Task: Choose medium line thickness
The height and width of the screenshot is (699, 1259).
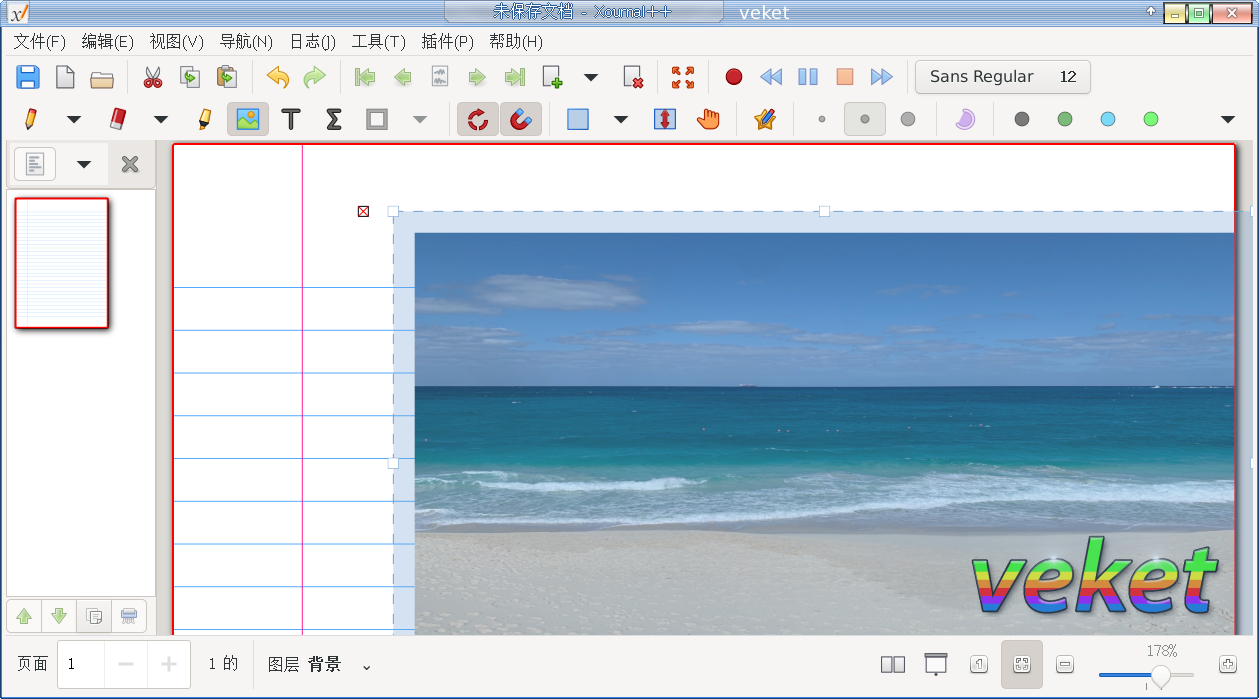Action: (x=865, y=119)
